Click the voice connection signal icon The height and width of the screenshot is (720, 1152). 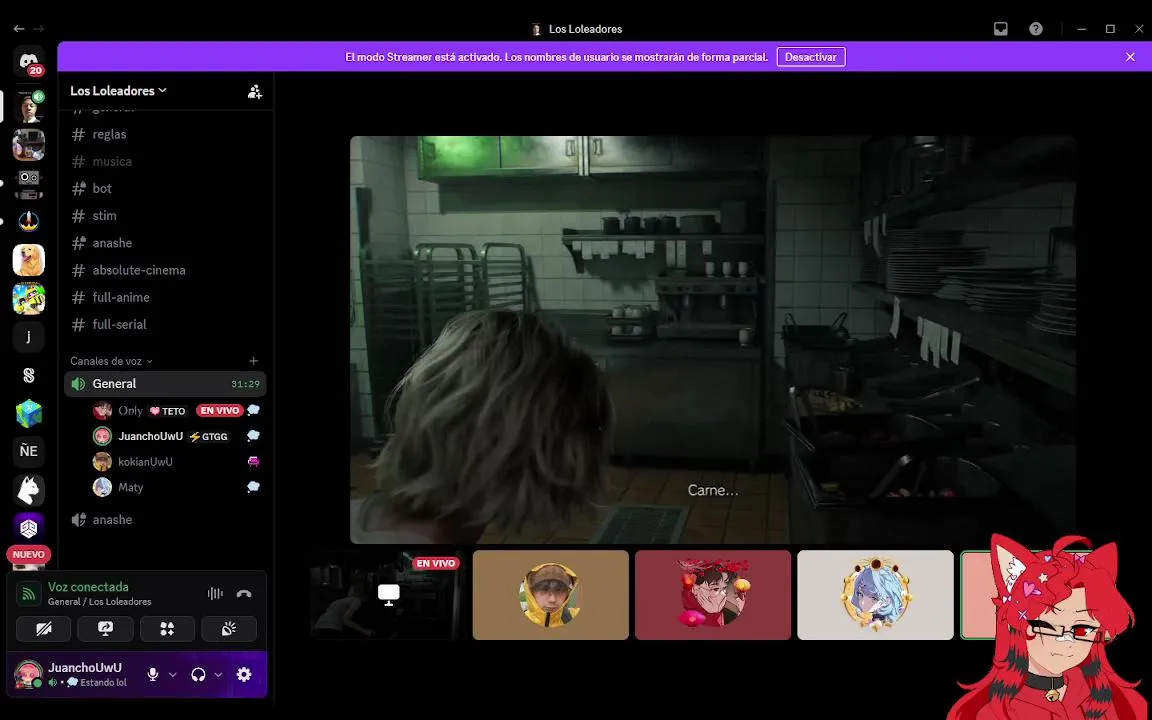click(29, 594)
